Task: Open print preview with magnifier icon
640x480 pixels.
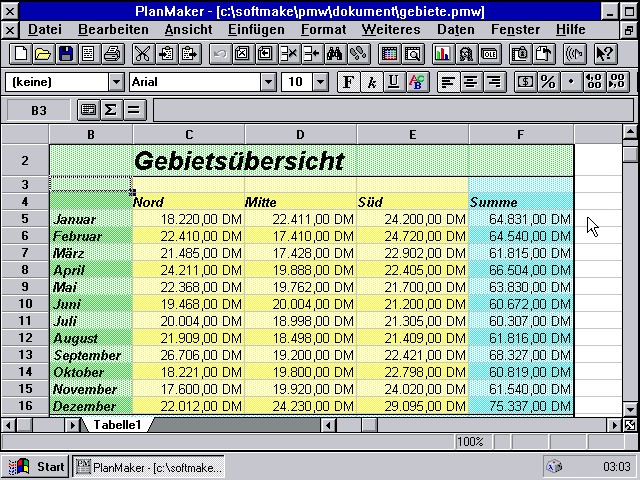Action: coord(413,54)
